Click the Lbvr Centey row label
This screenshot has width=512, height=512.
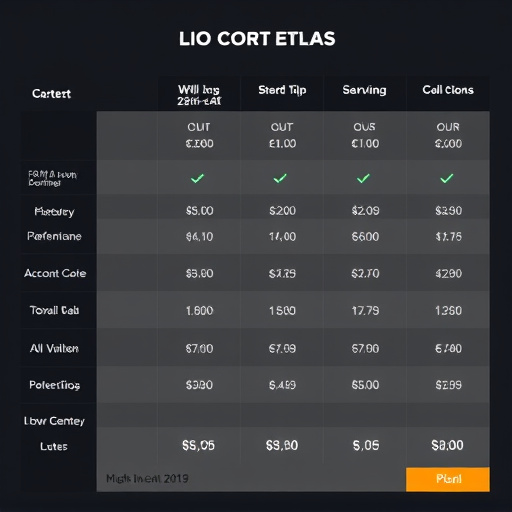tap(54, 421)
